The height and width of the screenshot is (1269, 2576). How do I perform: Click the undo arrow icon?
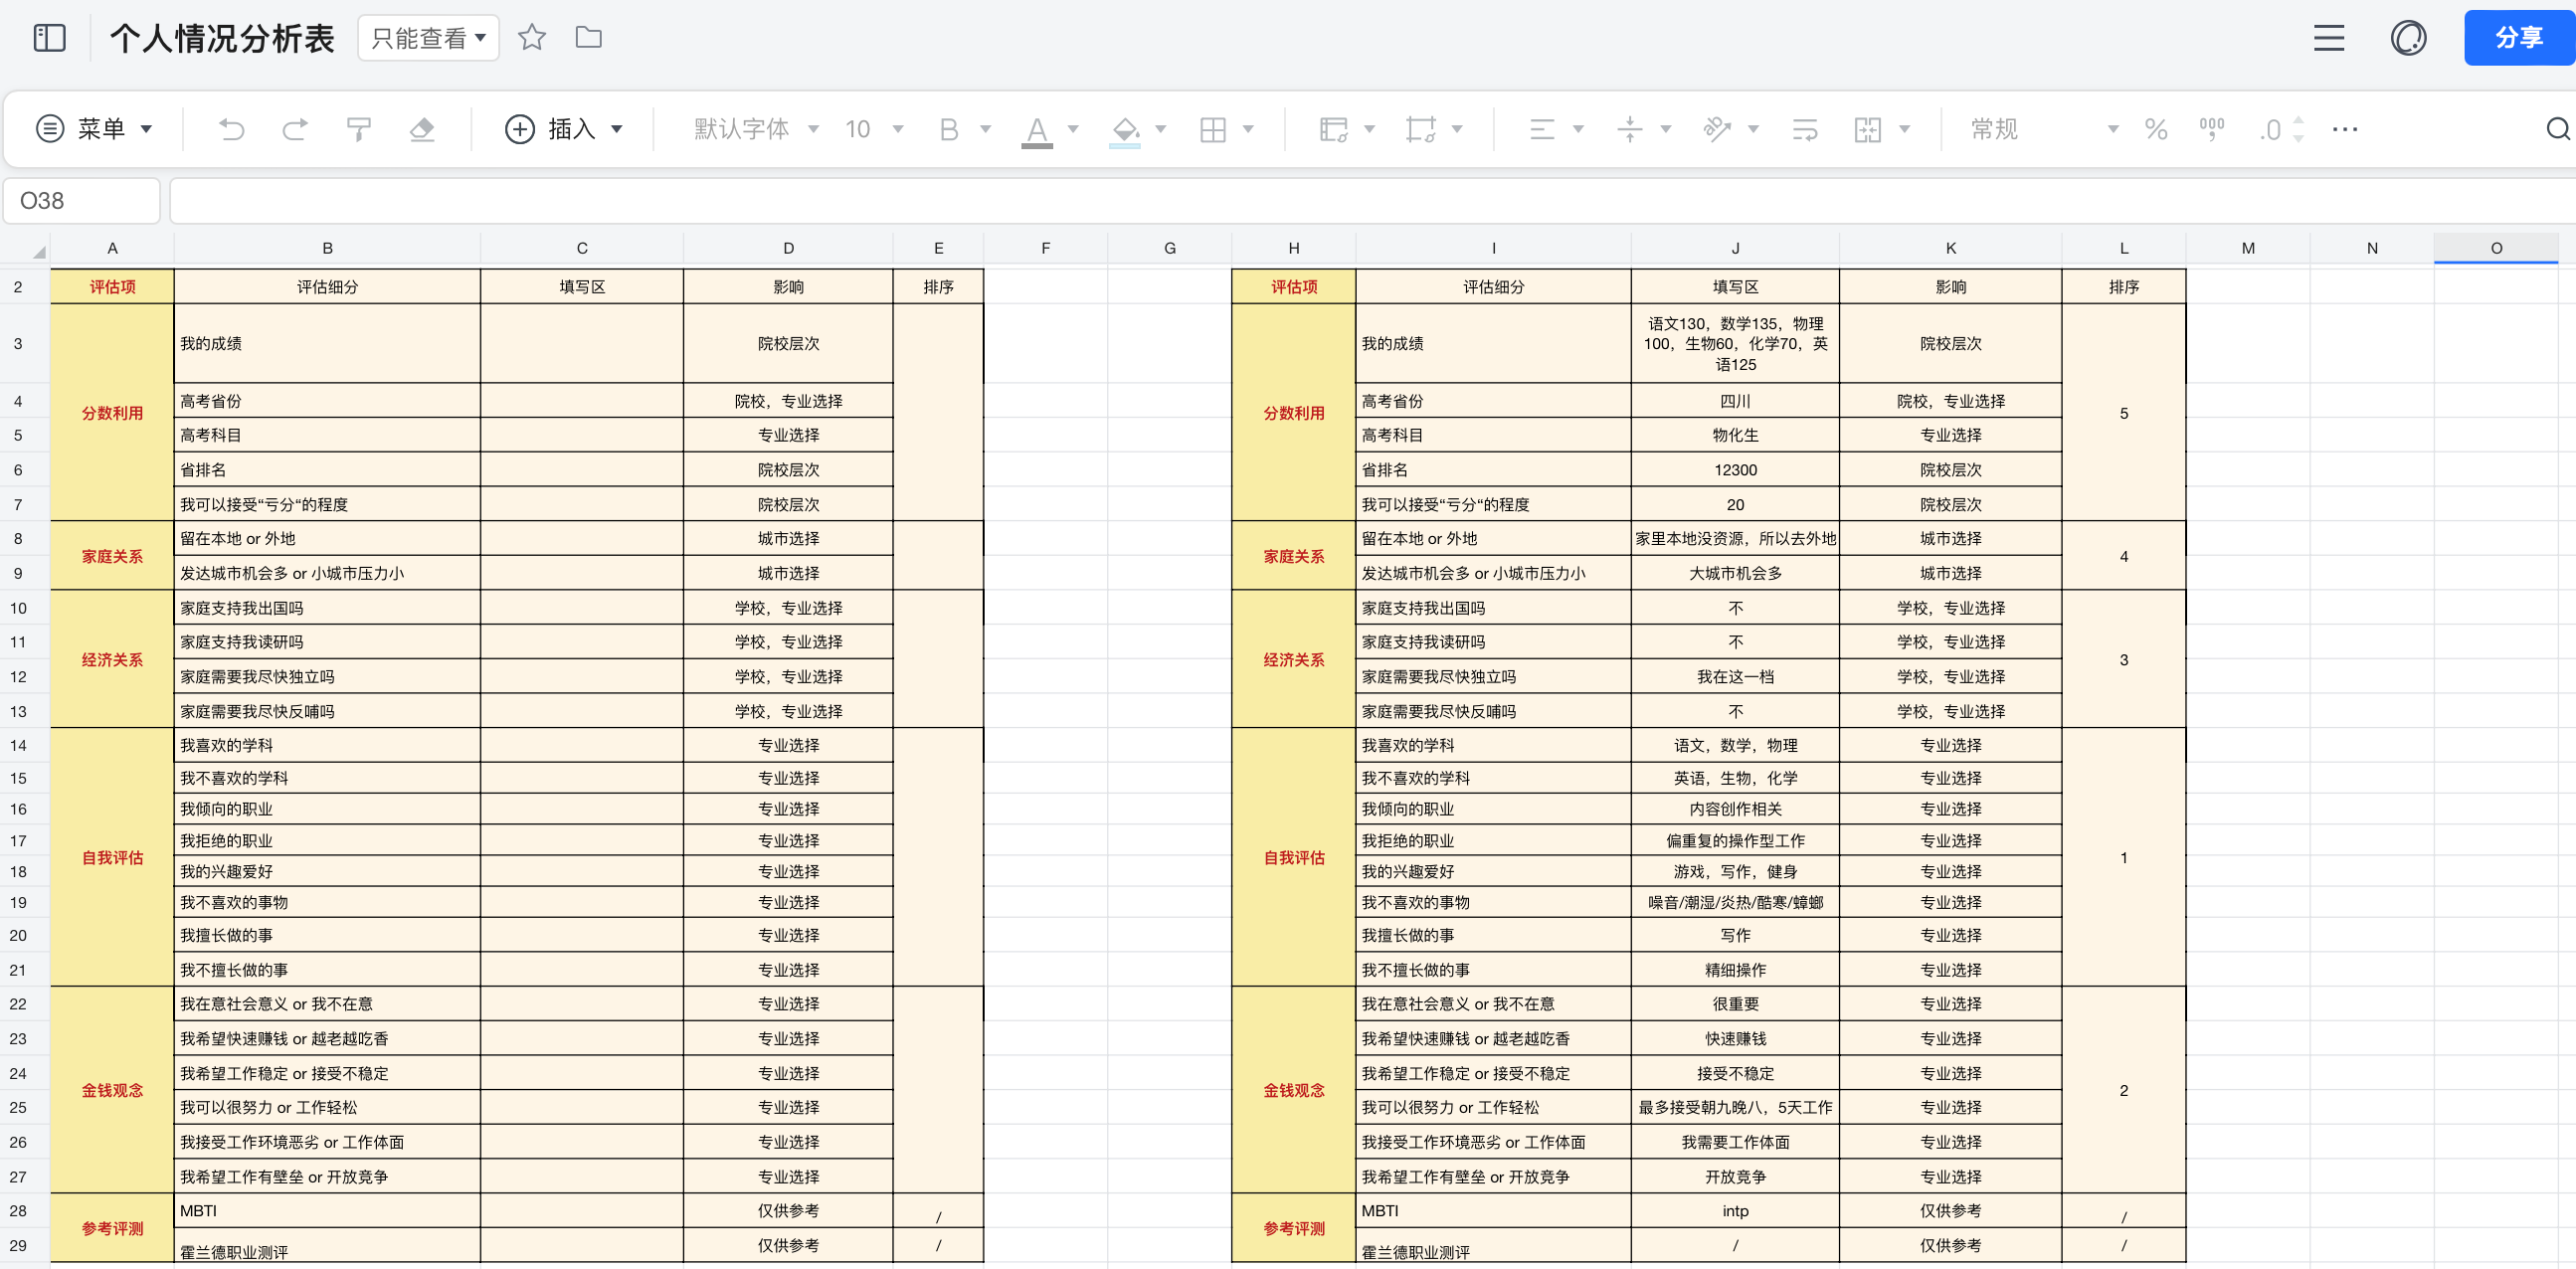coord(231,129)
